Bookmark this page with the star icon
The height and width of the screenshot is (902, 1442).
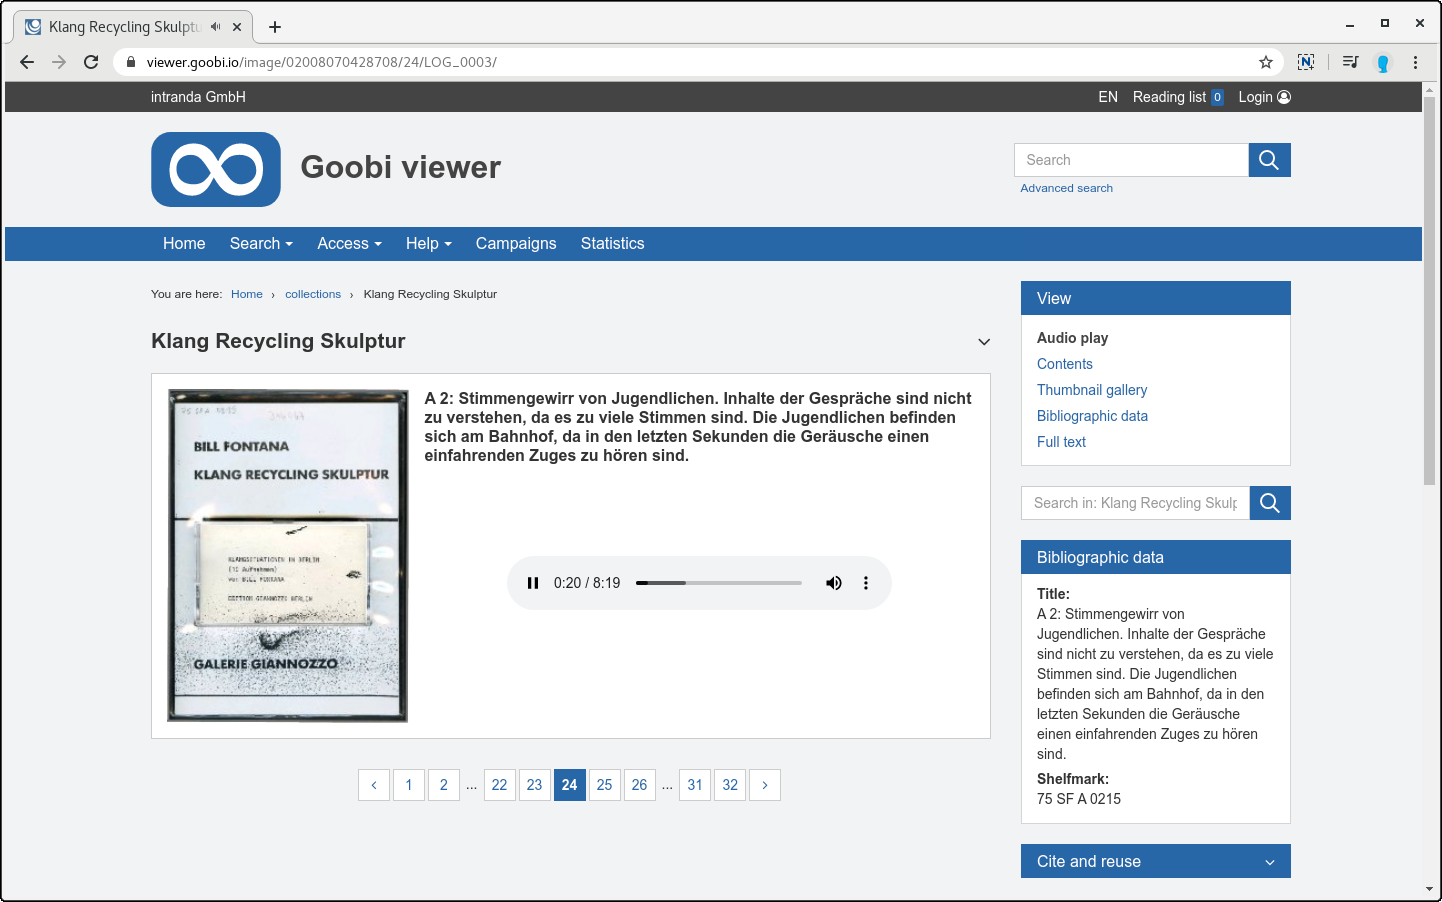pos(1266,62)
